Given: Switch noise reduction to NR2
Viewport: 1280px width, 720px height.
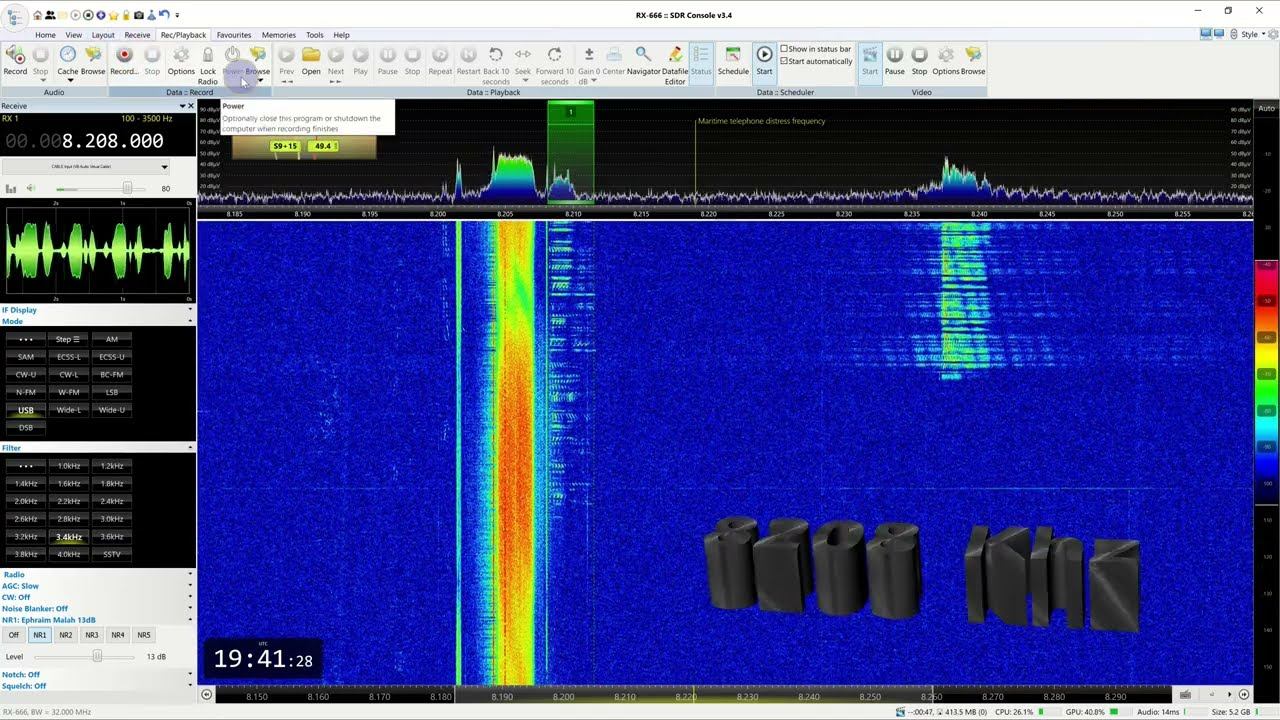Looking at the screenshot, I should 66,635.
